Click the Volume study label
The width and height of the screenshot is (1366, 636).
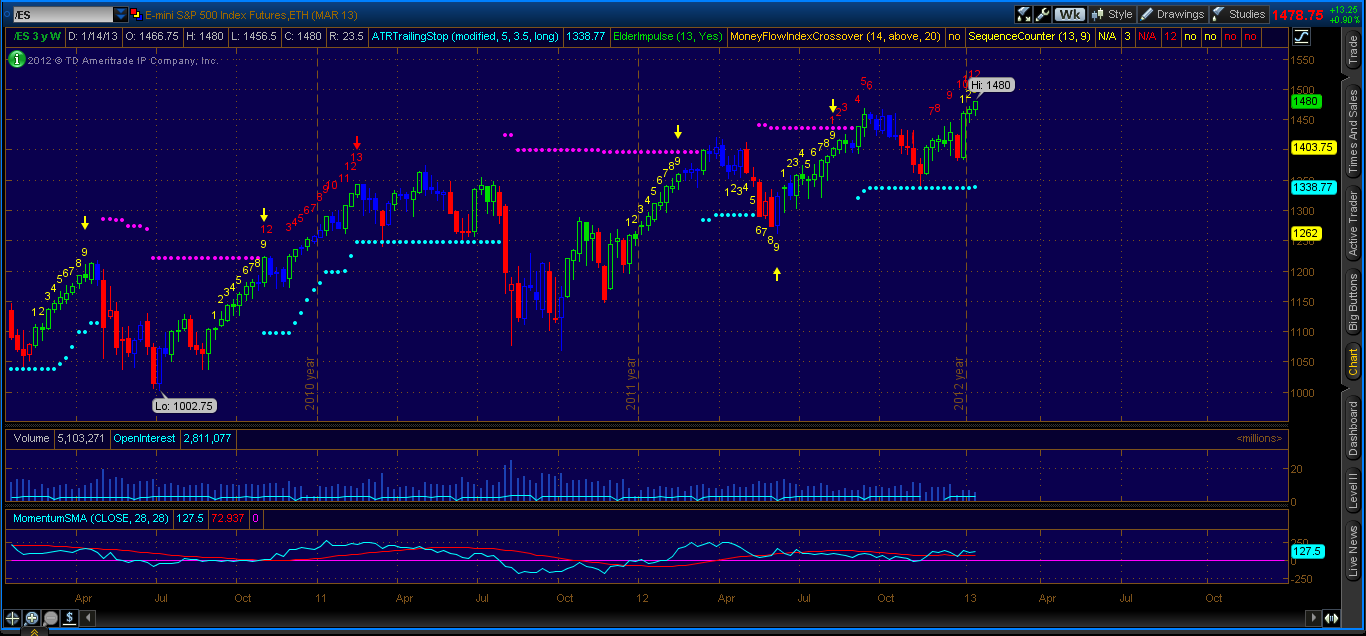(29, 438)
